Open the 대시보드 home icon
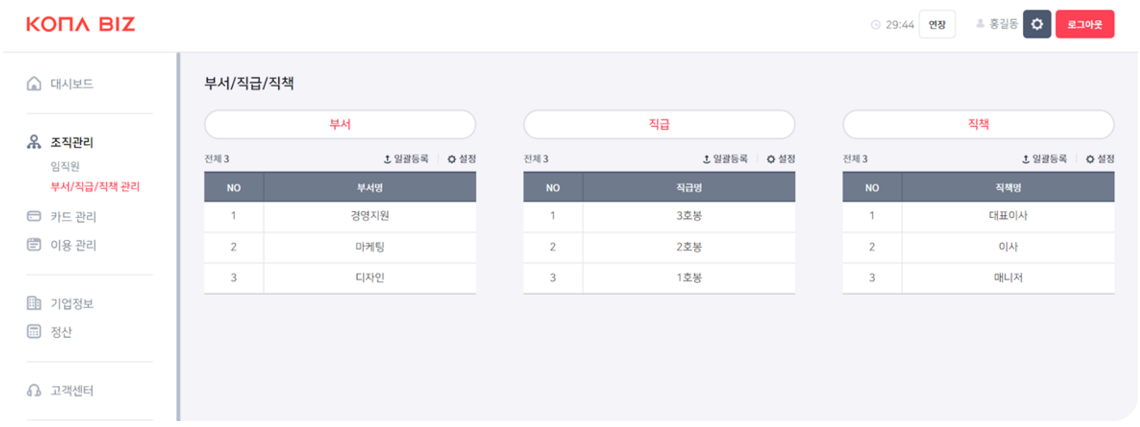This screenshot has height=427, width=1140. pos(33,84)
